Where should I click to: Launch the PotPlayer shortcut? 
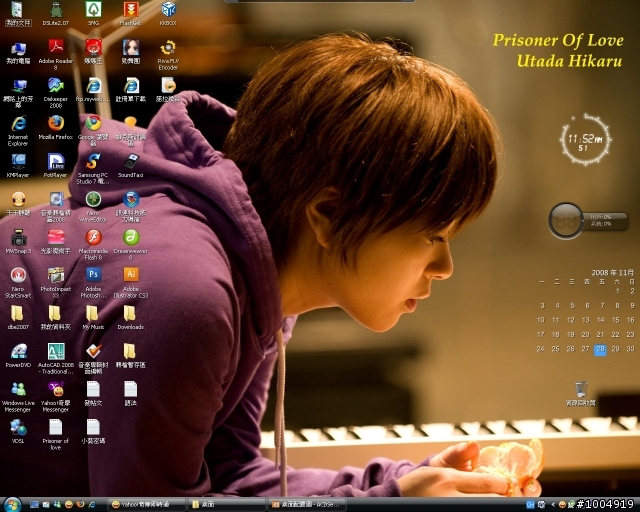tap(56, 165)
